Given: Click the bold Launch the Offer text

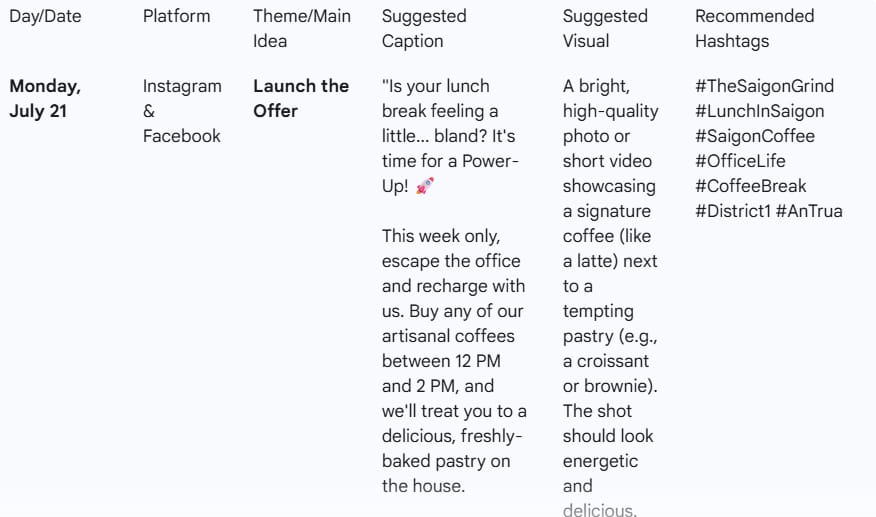Looking at the screenshot, I should (301, 98).
